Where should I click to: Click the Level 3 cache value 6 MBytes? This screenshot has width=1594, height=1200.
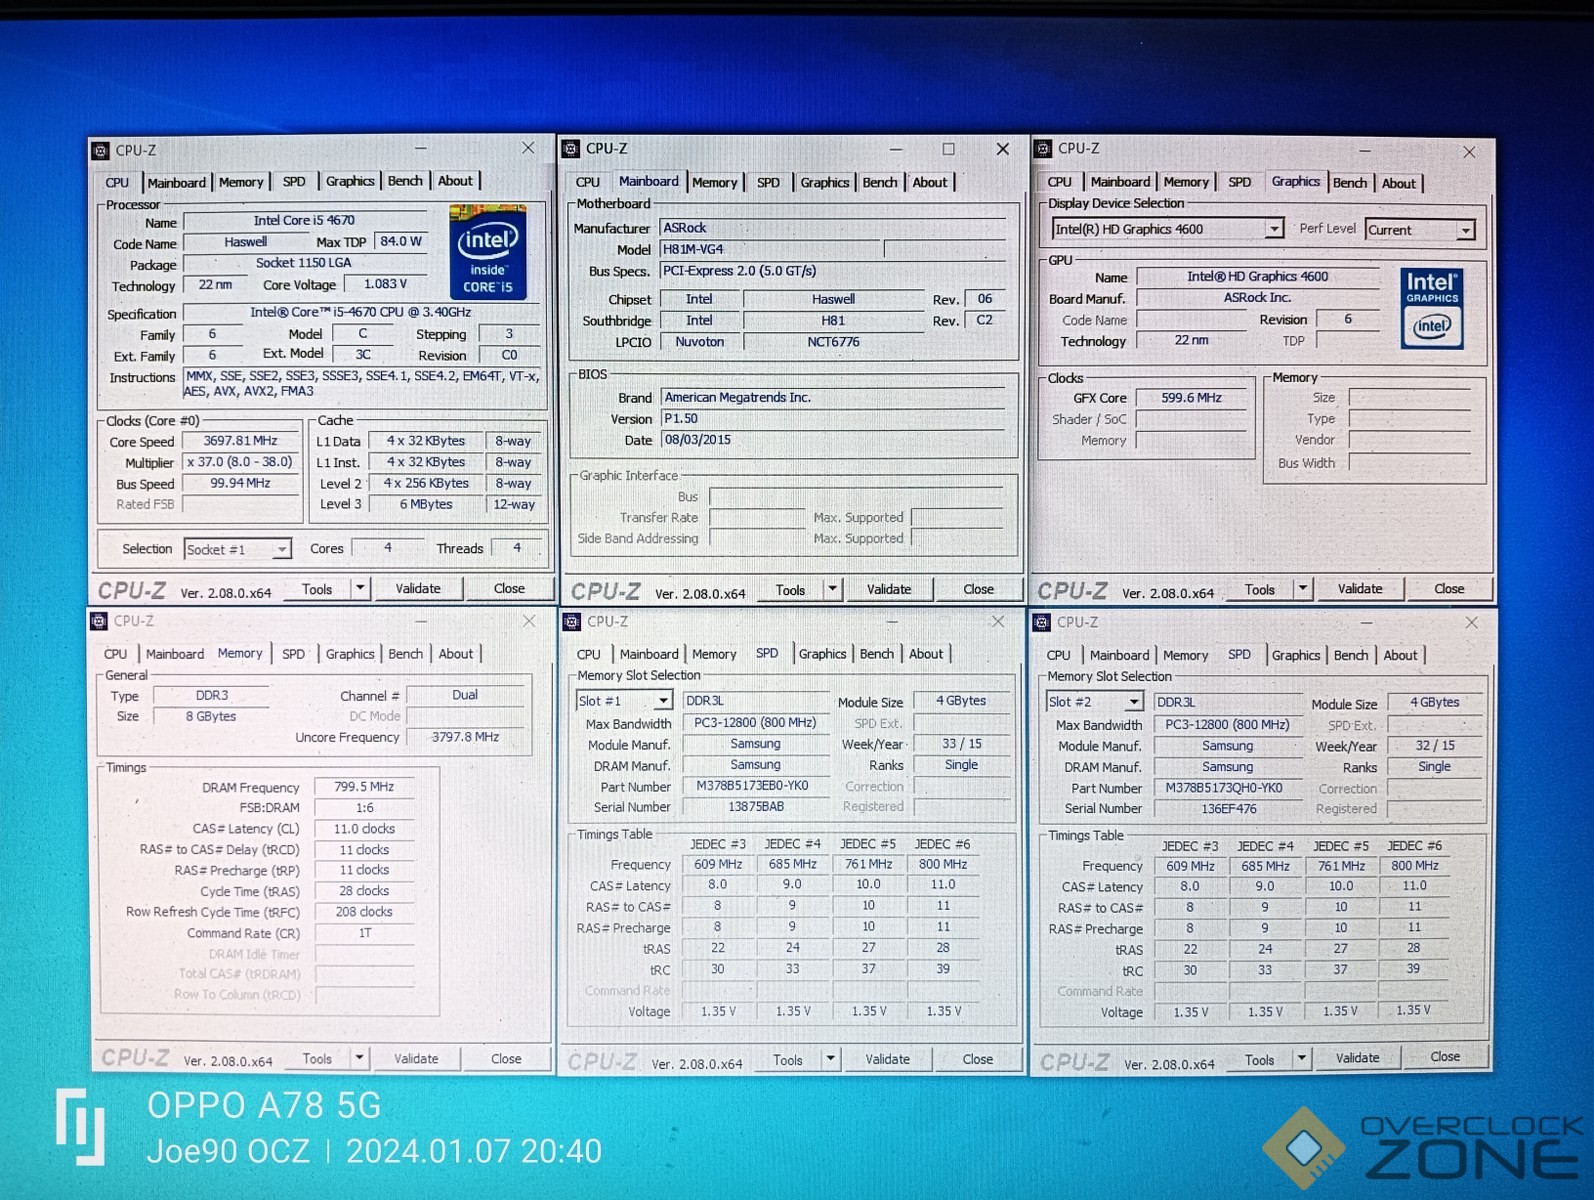pos(426,504)
